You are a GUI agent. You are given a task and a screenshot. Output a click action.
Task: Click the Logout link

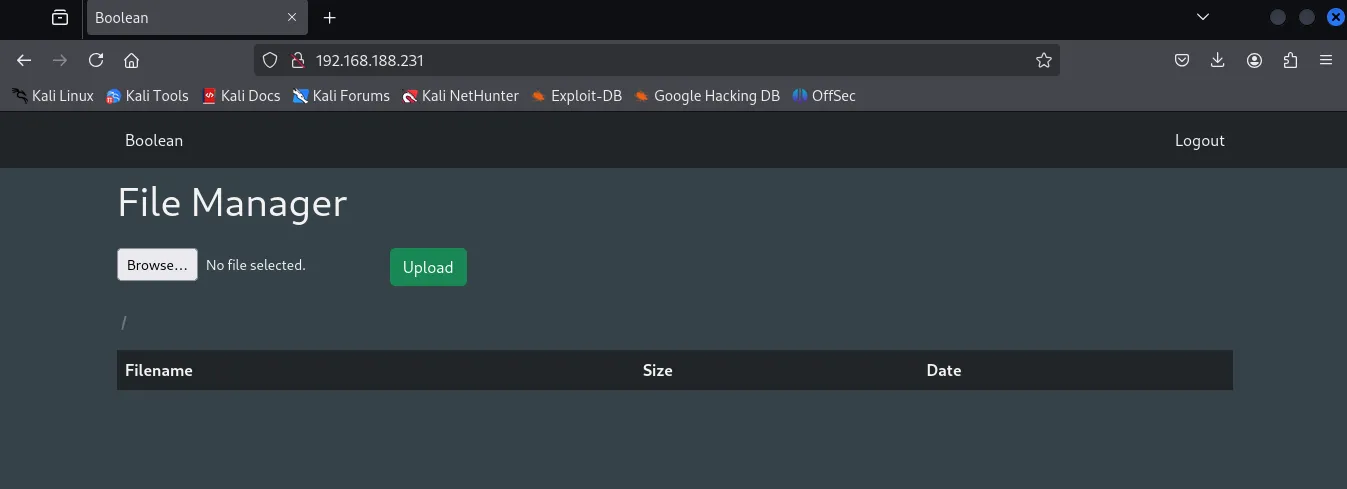point(1199,140)
